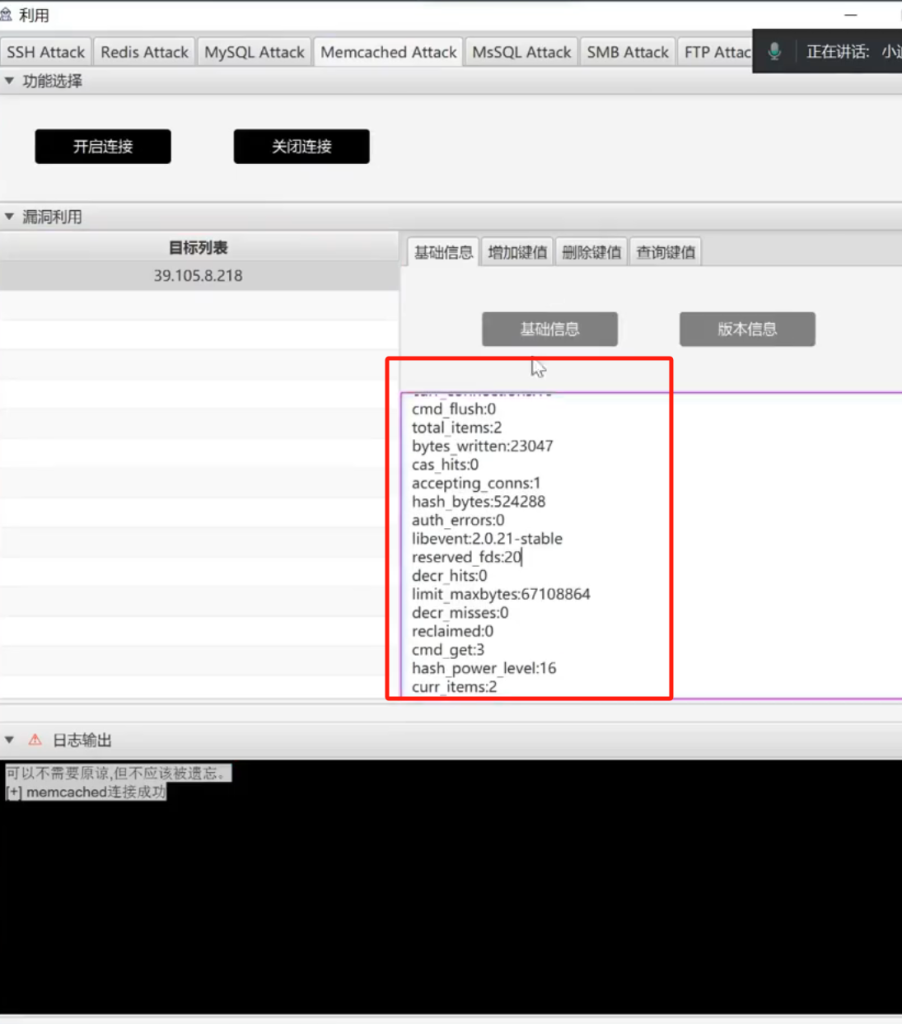Click the gray 基础信息 button
Screen dimensions: 902x1024
pyautogui.click(x=550, y=329)
